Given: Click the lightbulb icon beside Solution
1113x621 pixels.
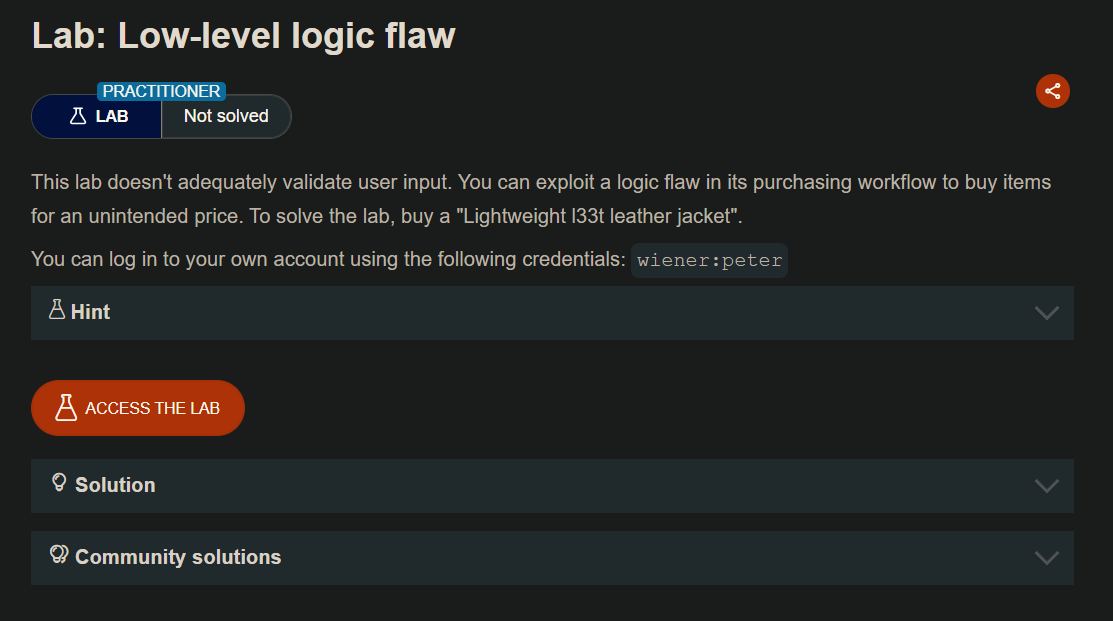Looking at the screenshot, I should (59, 483).
